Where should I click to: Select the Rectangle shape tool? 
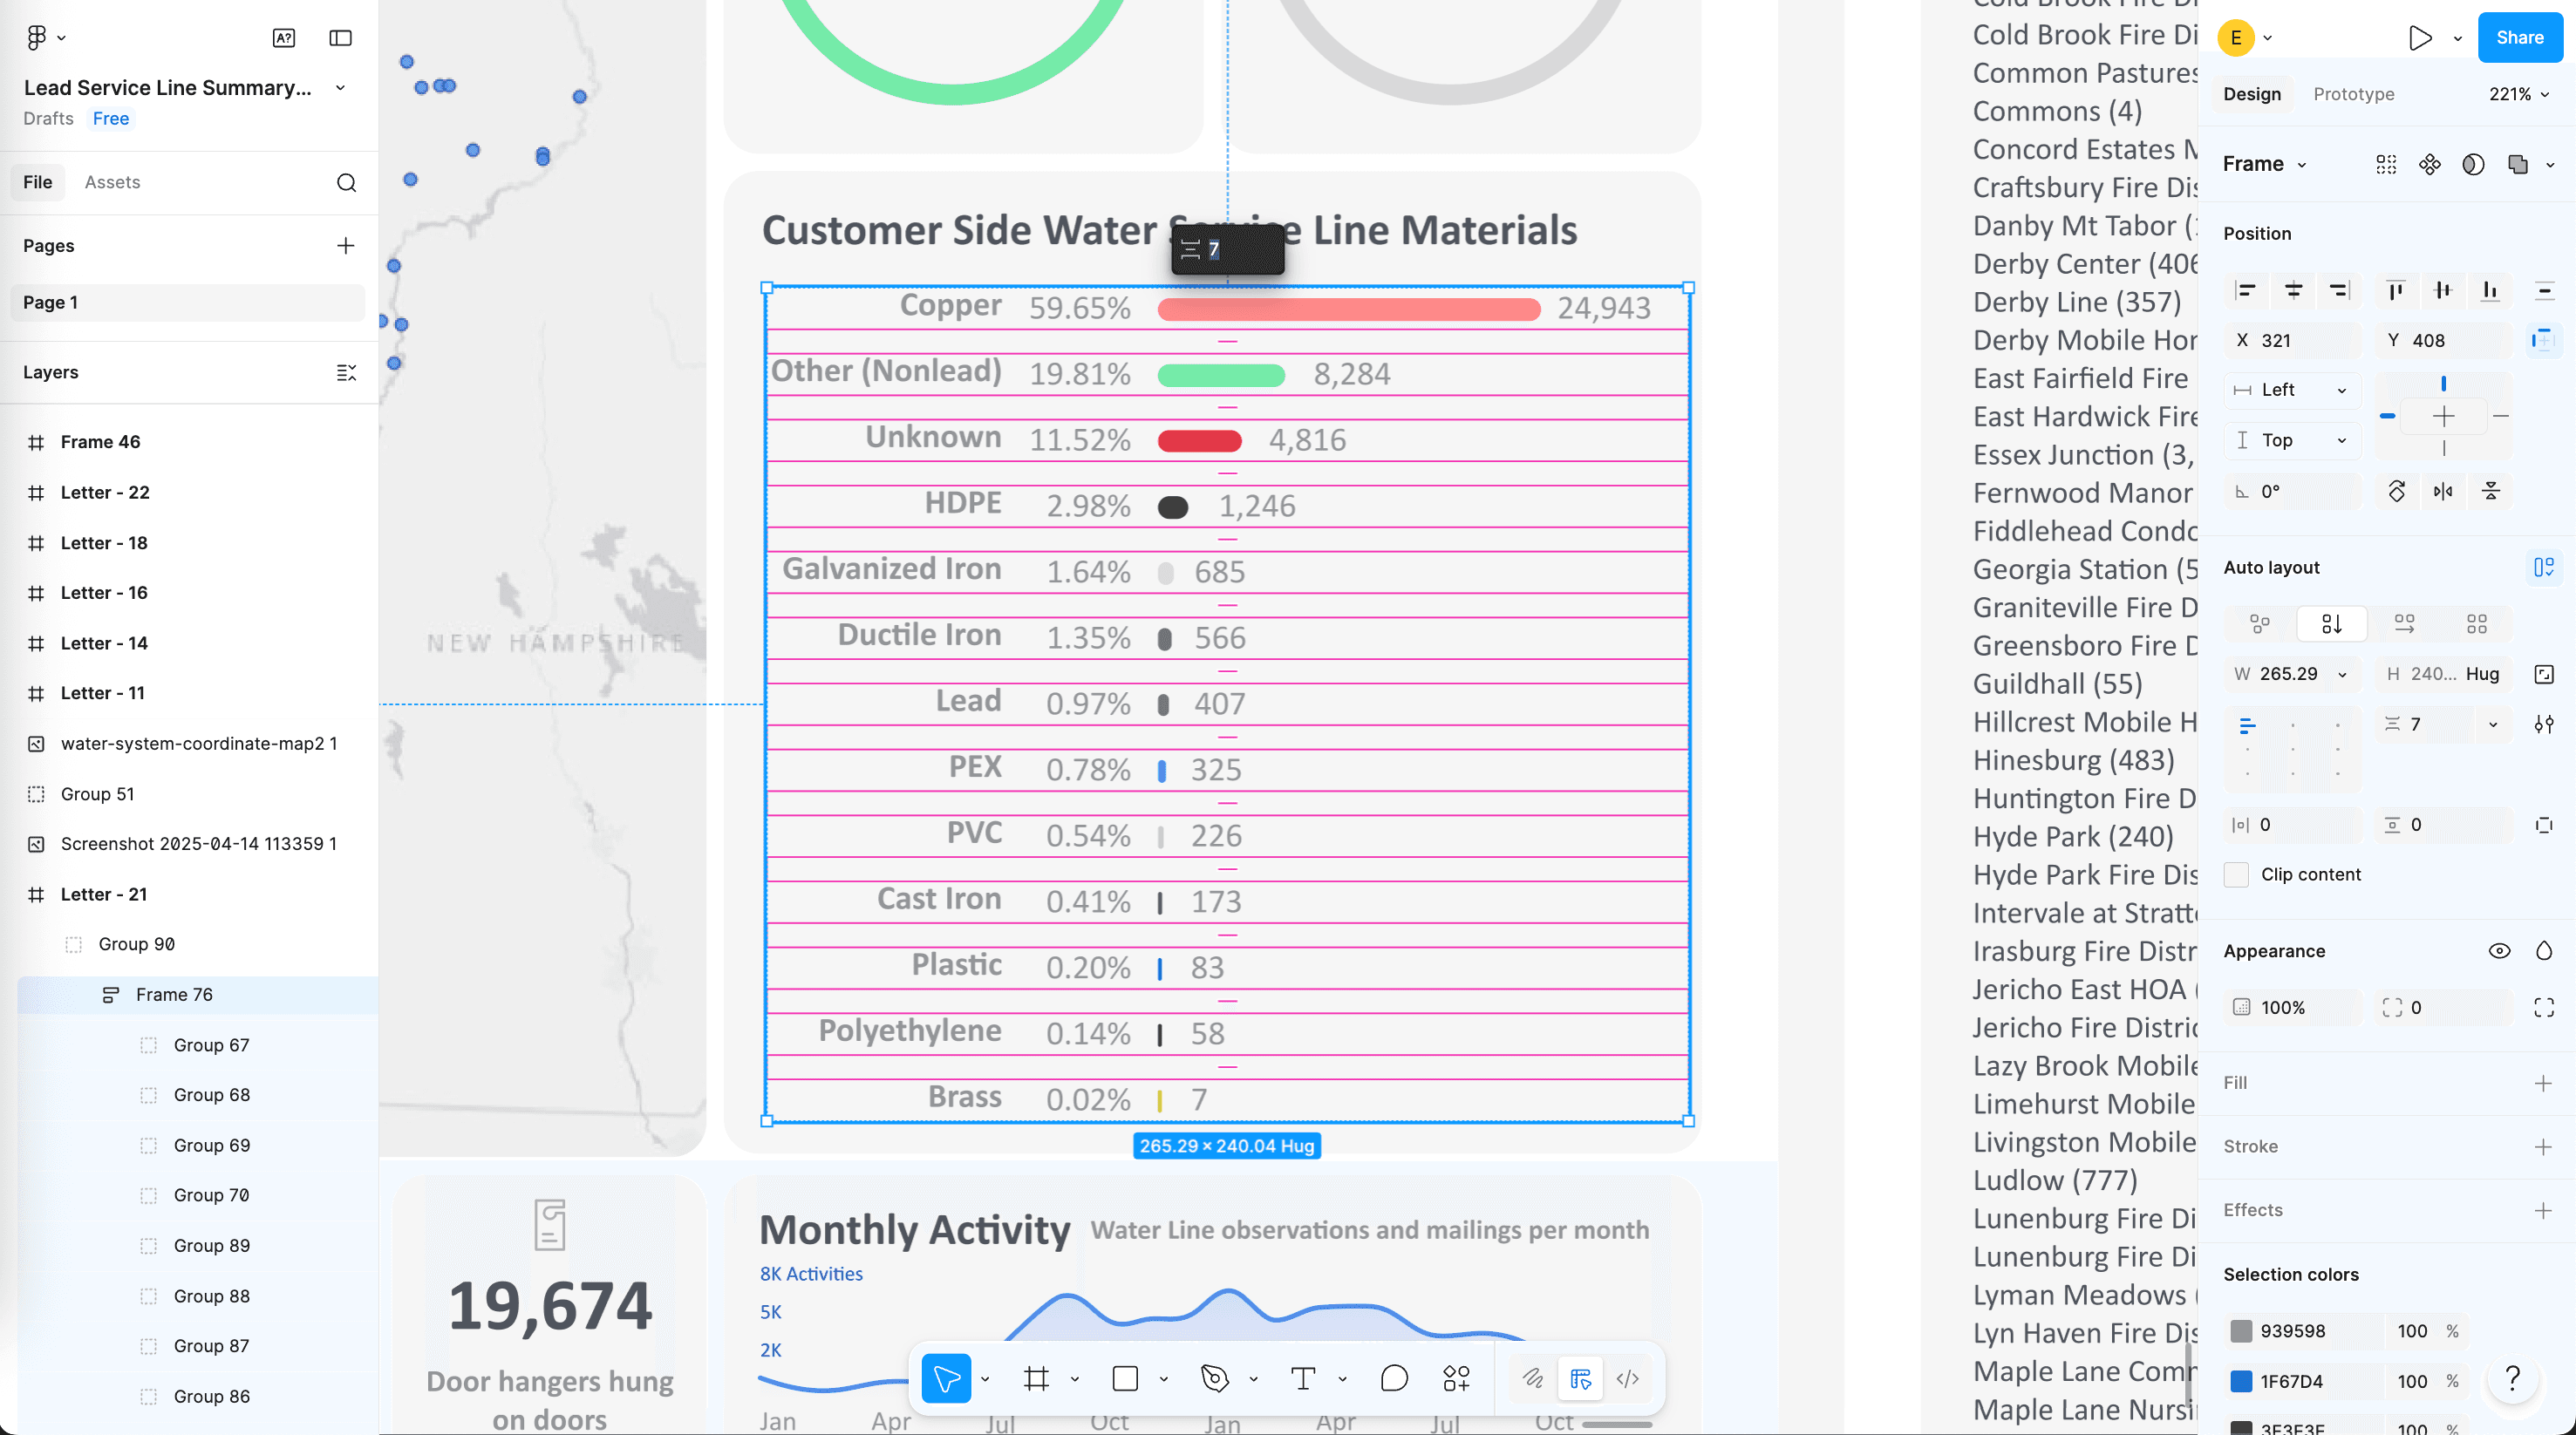click(x=1125, y=1379)
